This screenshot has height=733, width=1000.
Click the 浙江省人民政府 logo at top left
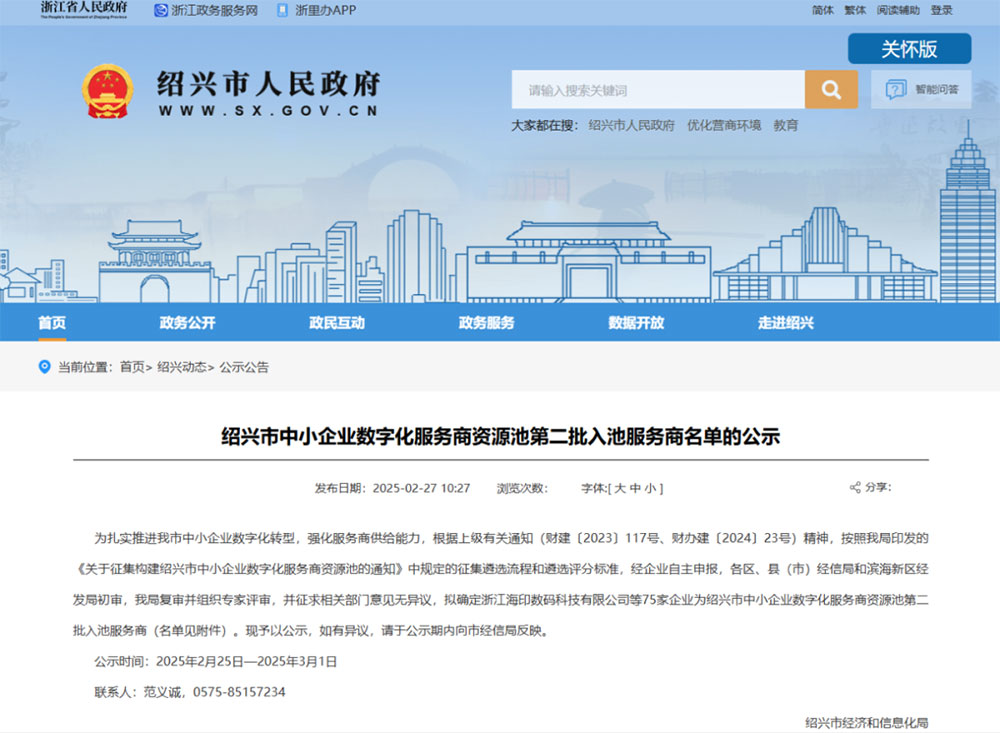pyautogui.click(x=84, y=9)
